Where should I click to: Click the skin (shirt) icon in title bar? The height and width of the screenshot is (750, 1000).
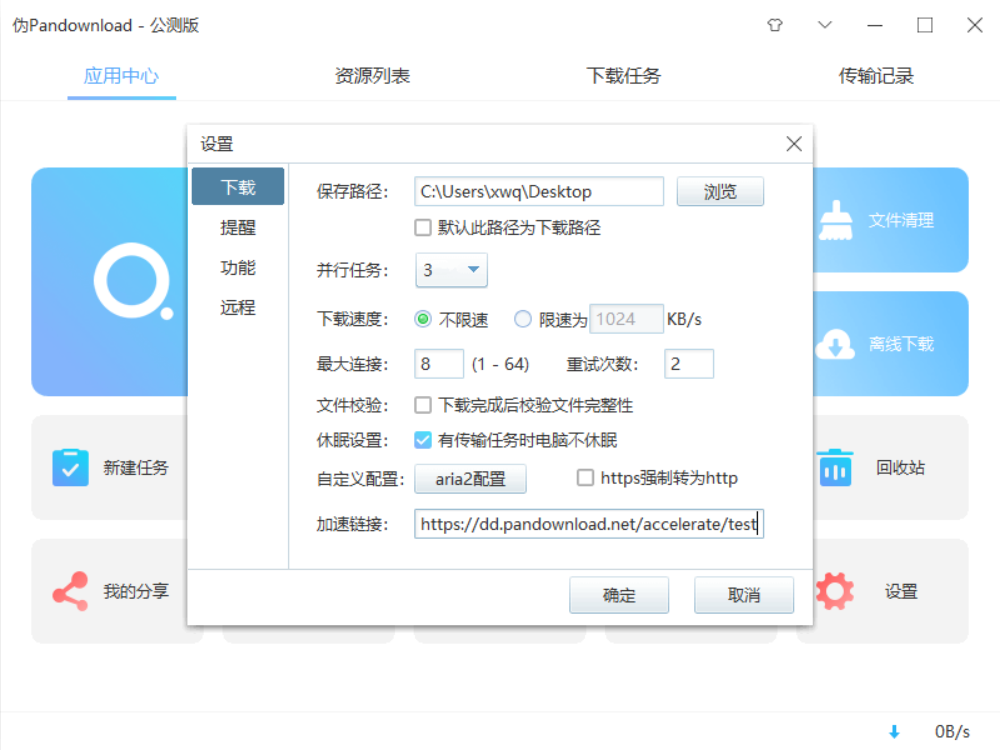click(775, 26)
